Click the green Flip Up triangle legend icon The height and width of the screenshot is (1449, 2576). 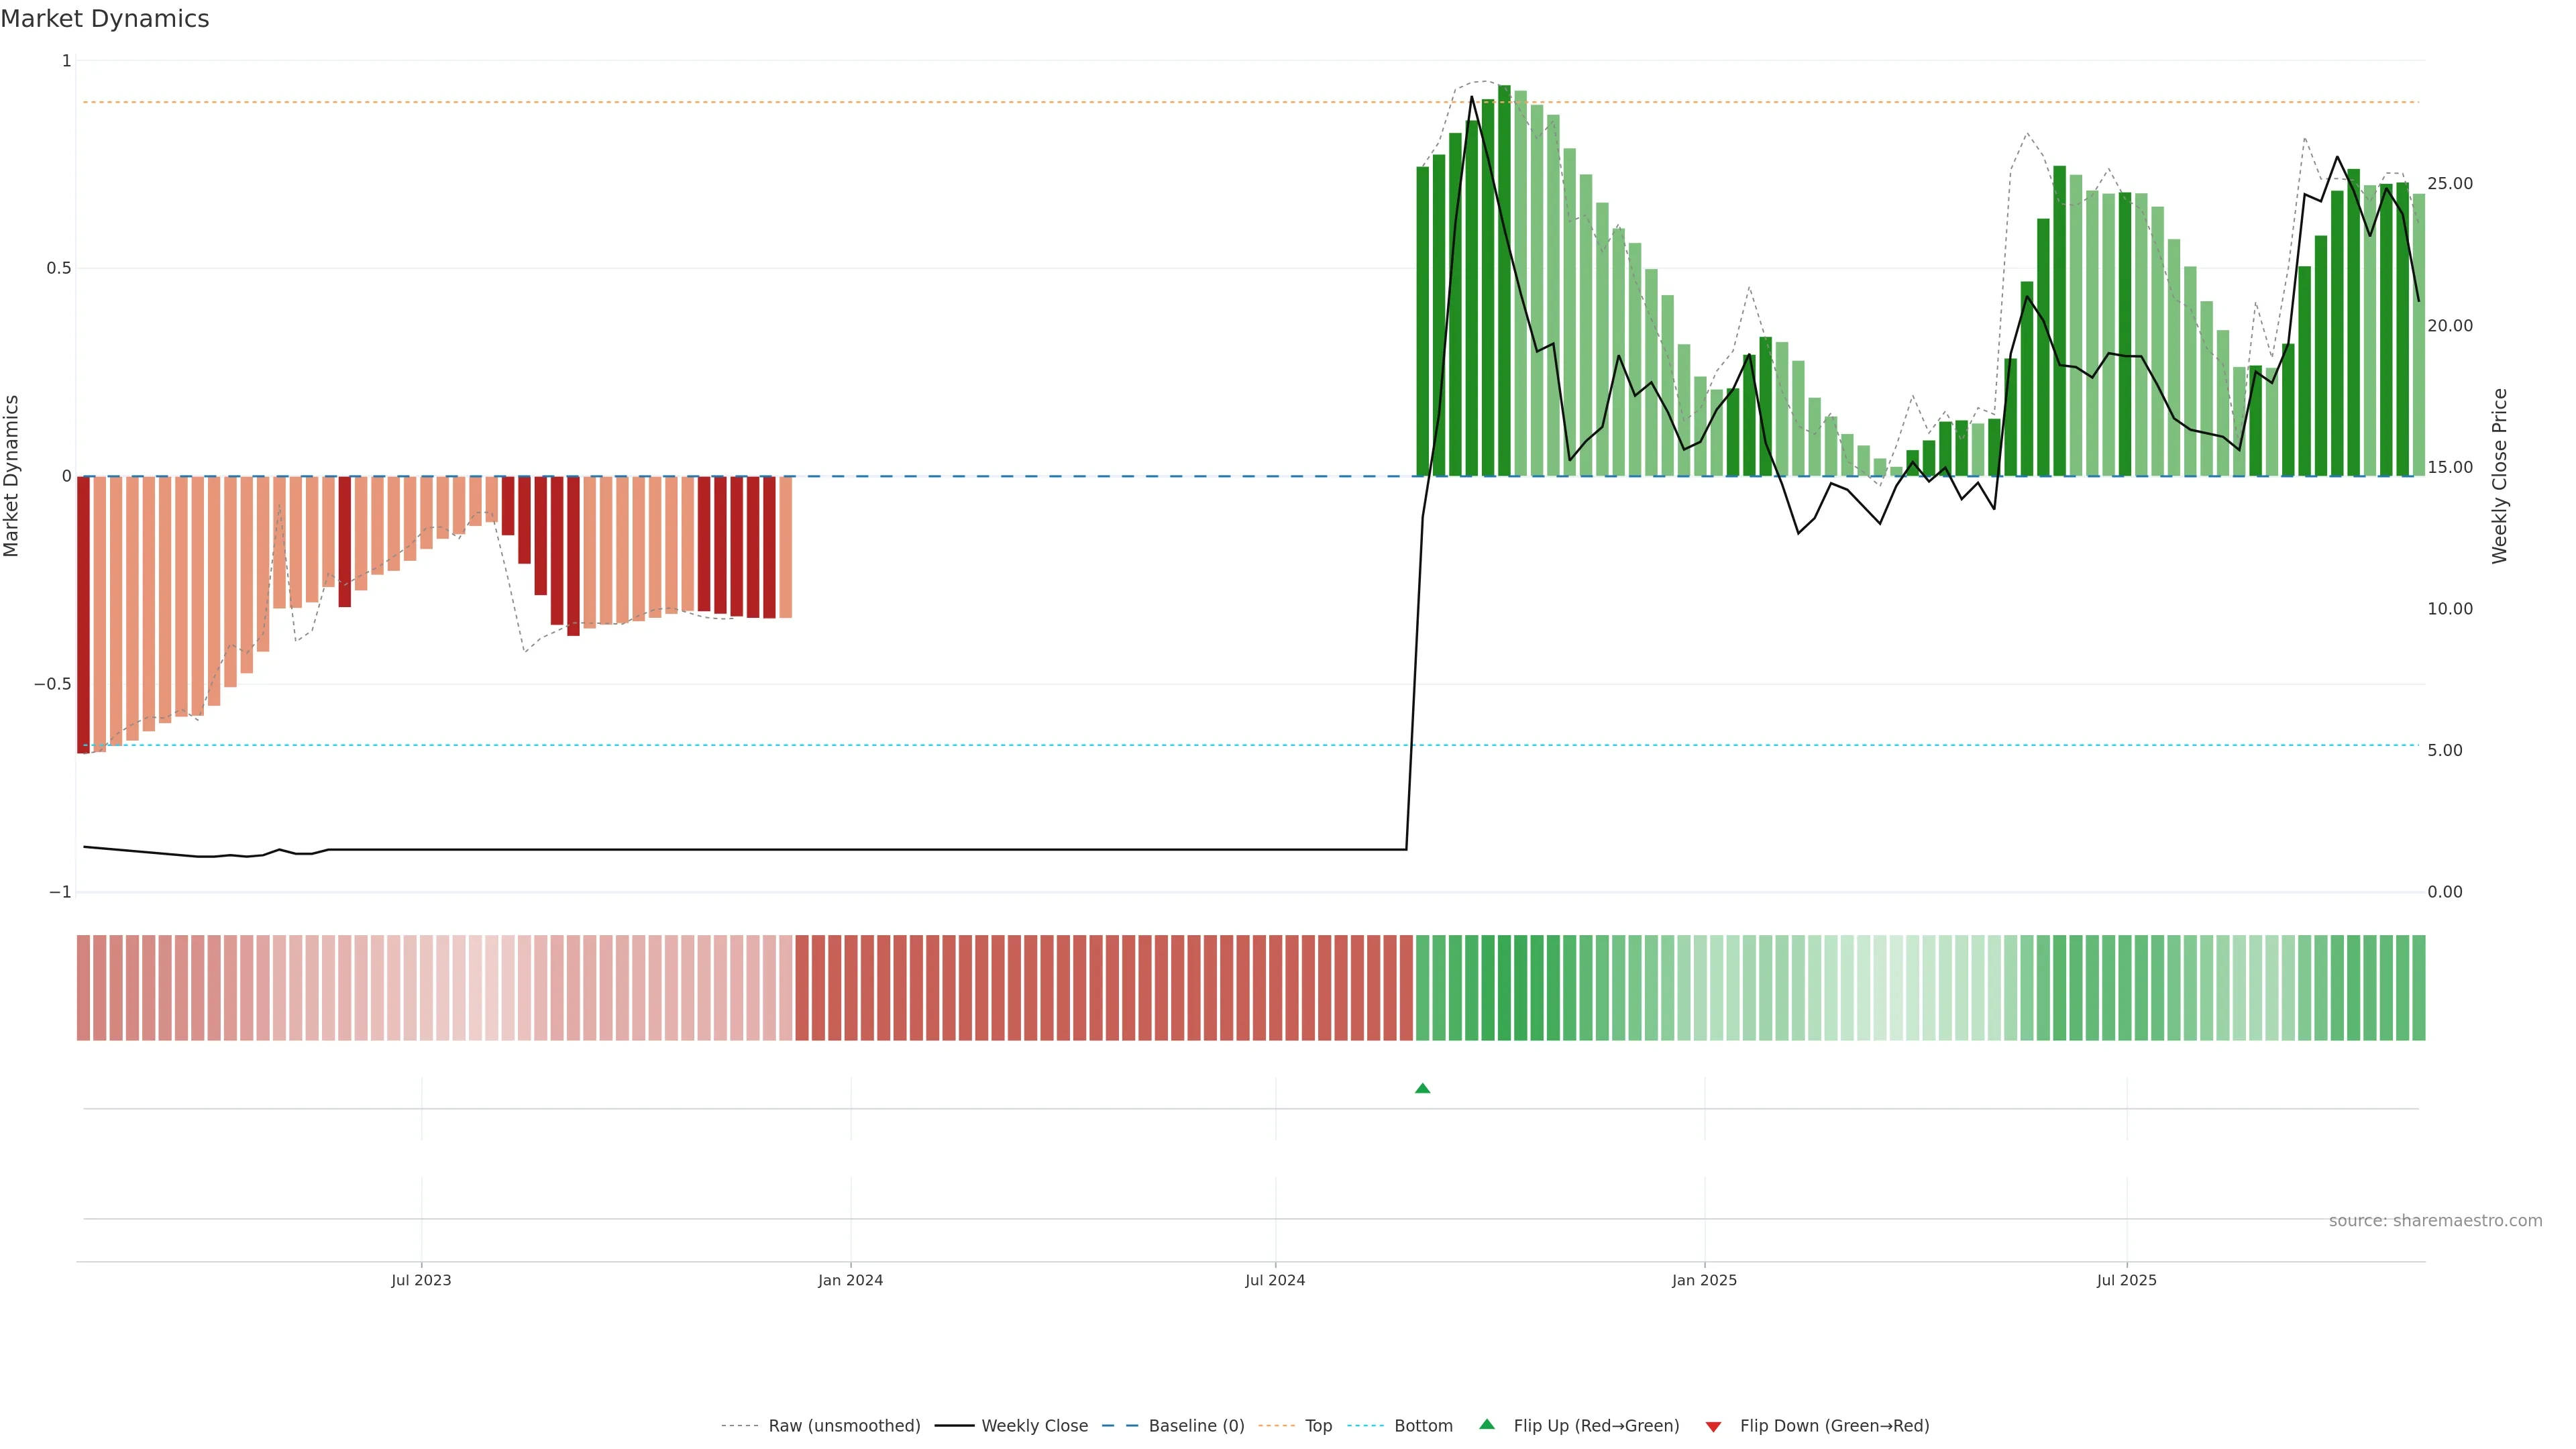[x=1486, y=1424]
